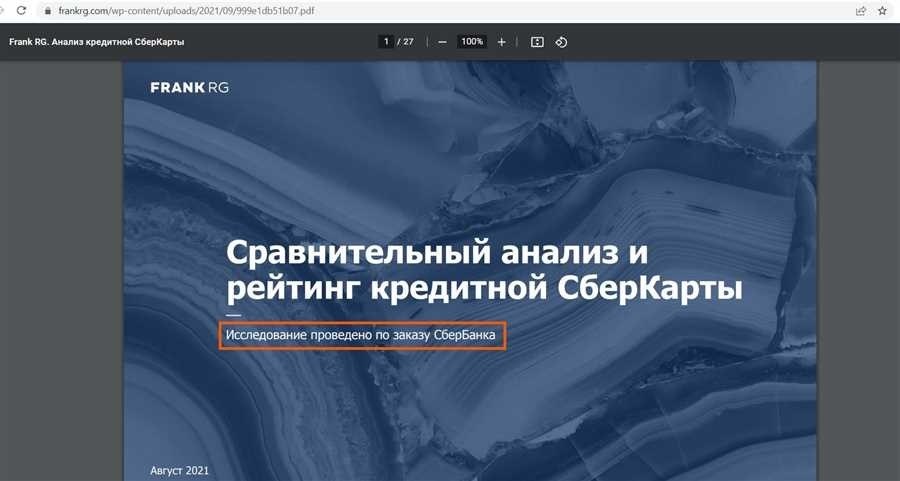Screen dimensions: 900x481
Task: Bookmark this page with the star icon
Action: [882, 11]
